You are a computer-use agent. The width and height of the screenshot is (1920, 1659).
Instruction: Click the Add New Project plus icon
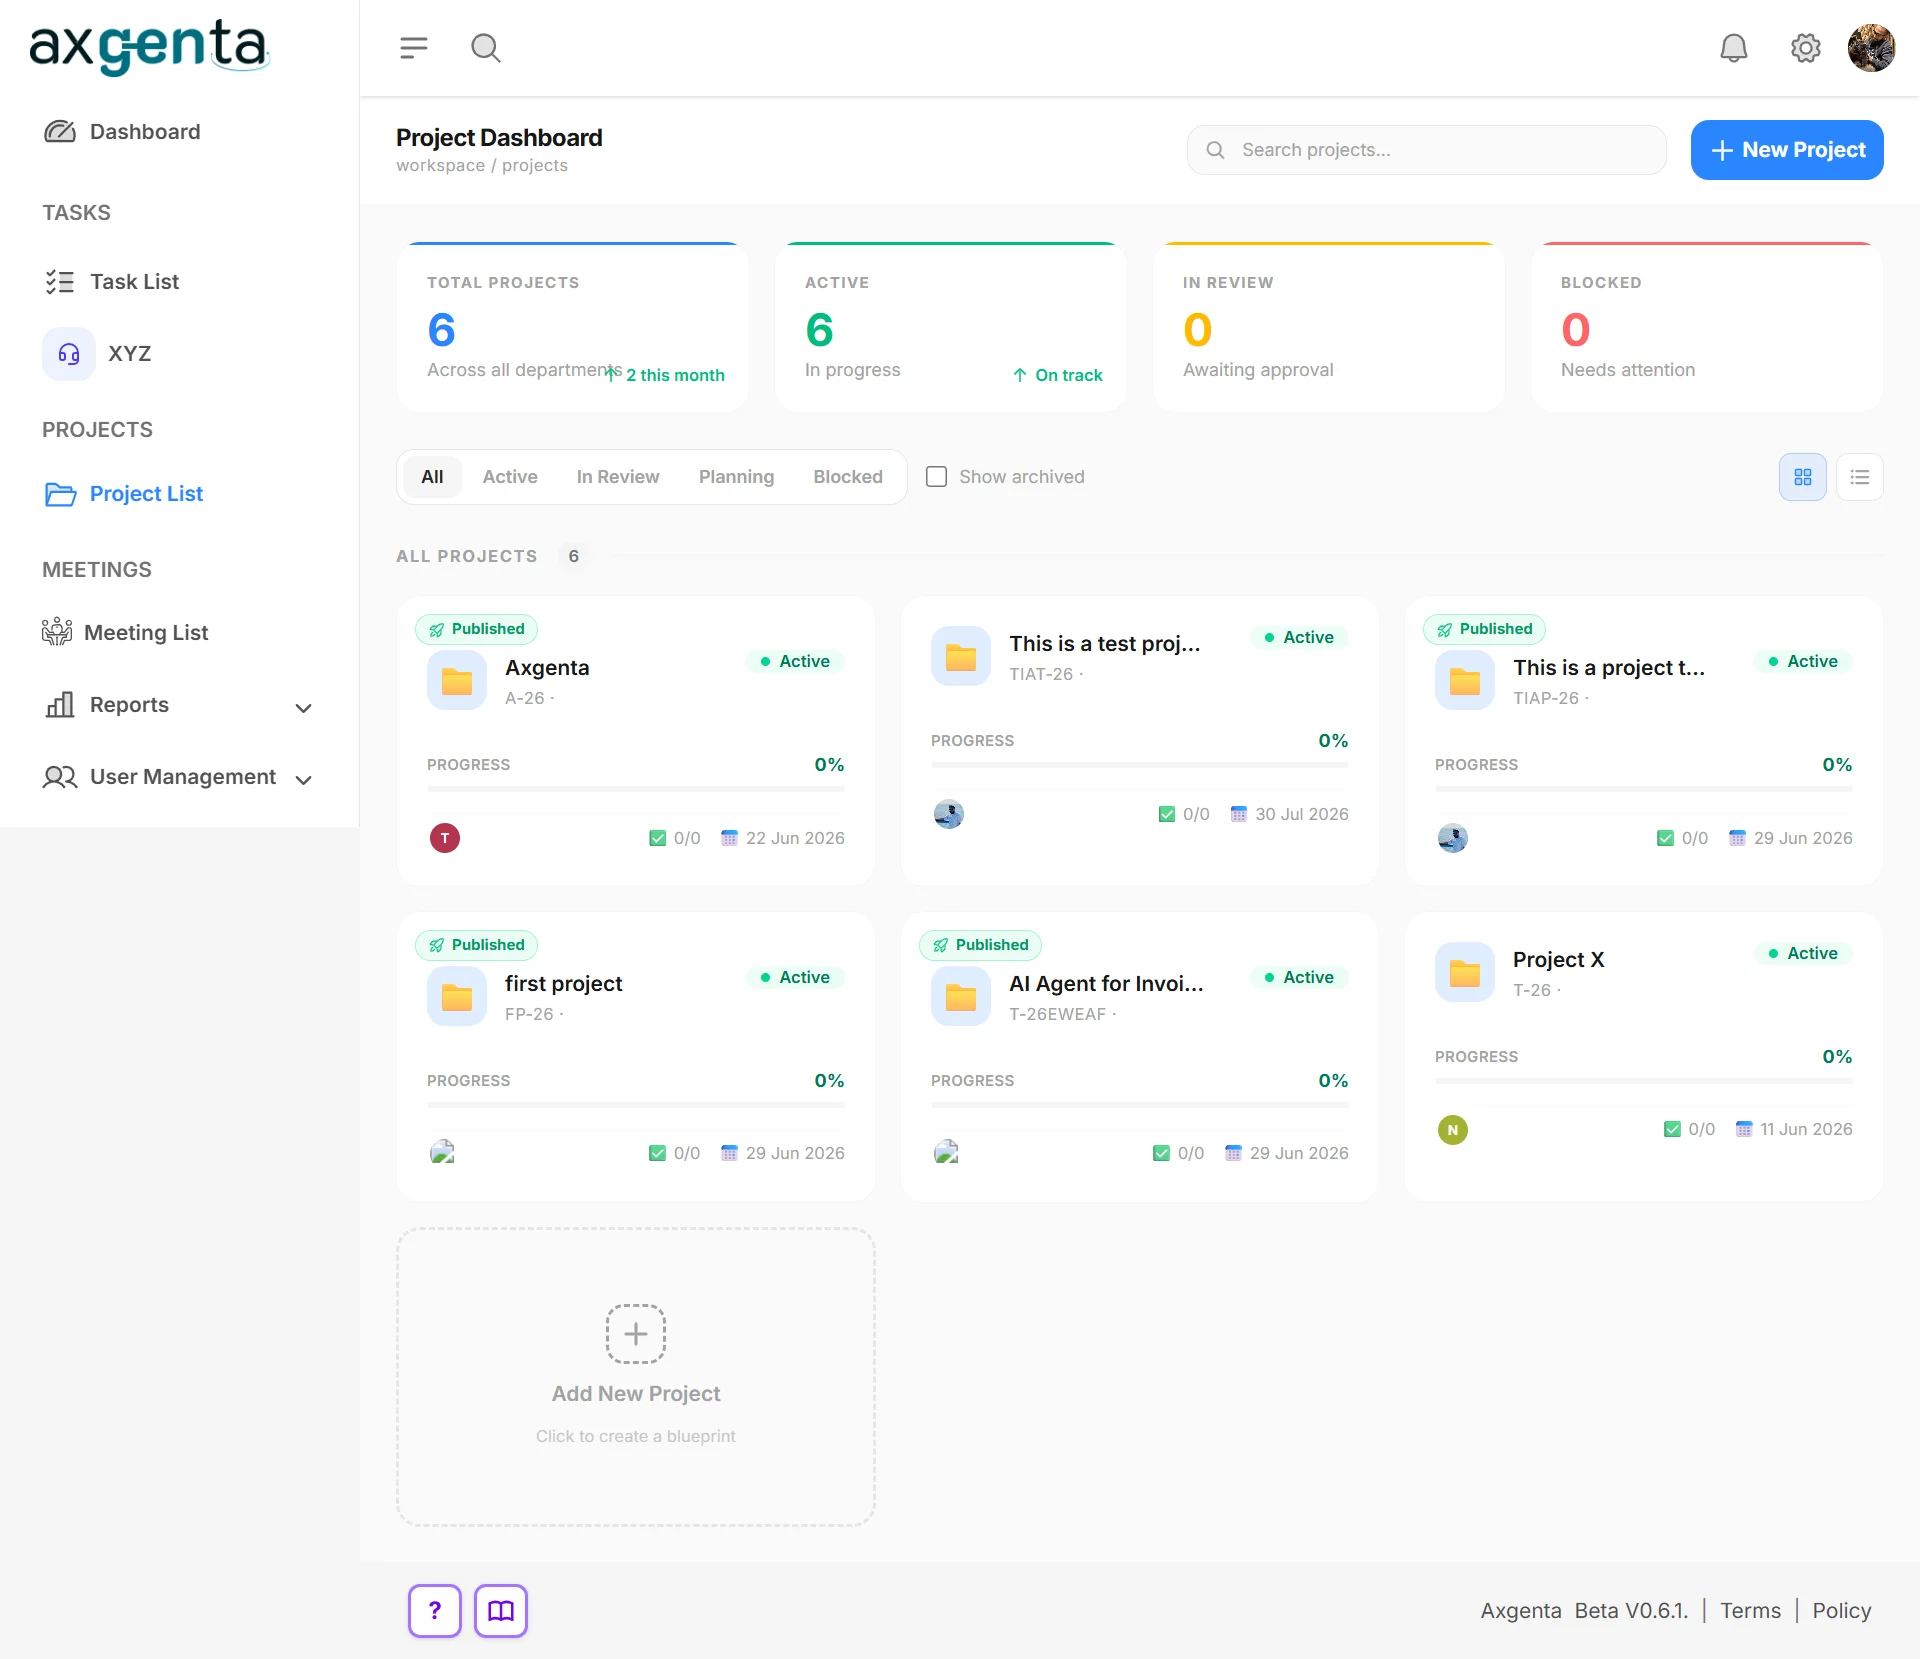tap(636, 1334)
